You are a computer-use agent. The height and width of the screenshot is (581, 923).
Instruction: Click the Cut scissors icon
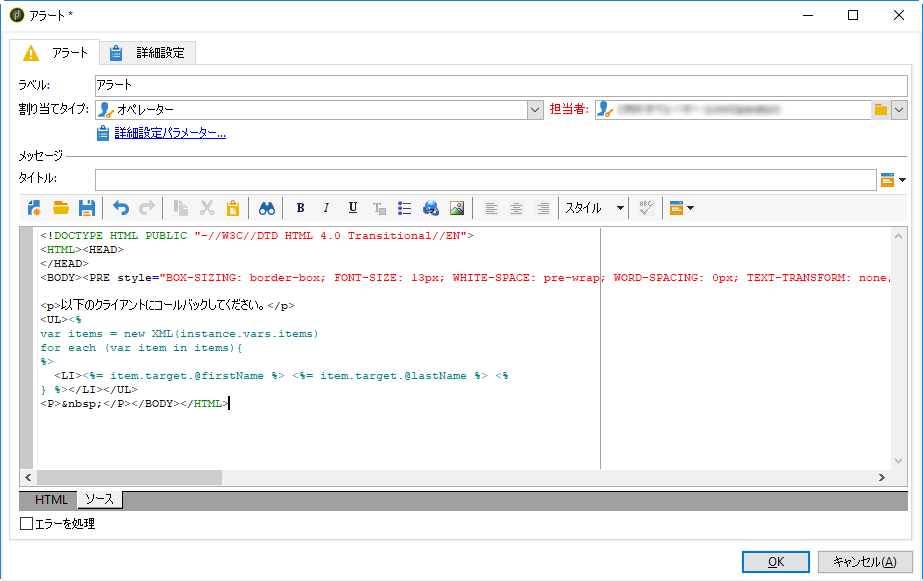tap(207, 208)
